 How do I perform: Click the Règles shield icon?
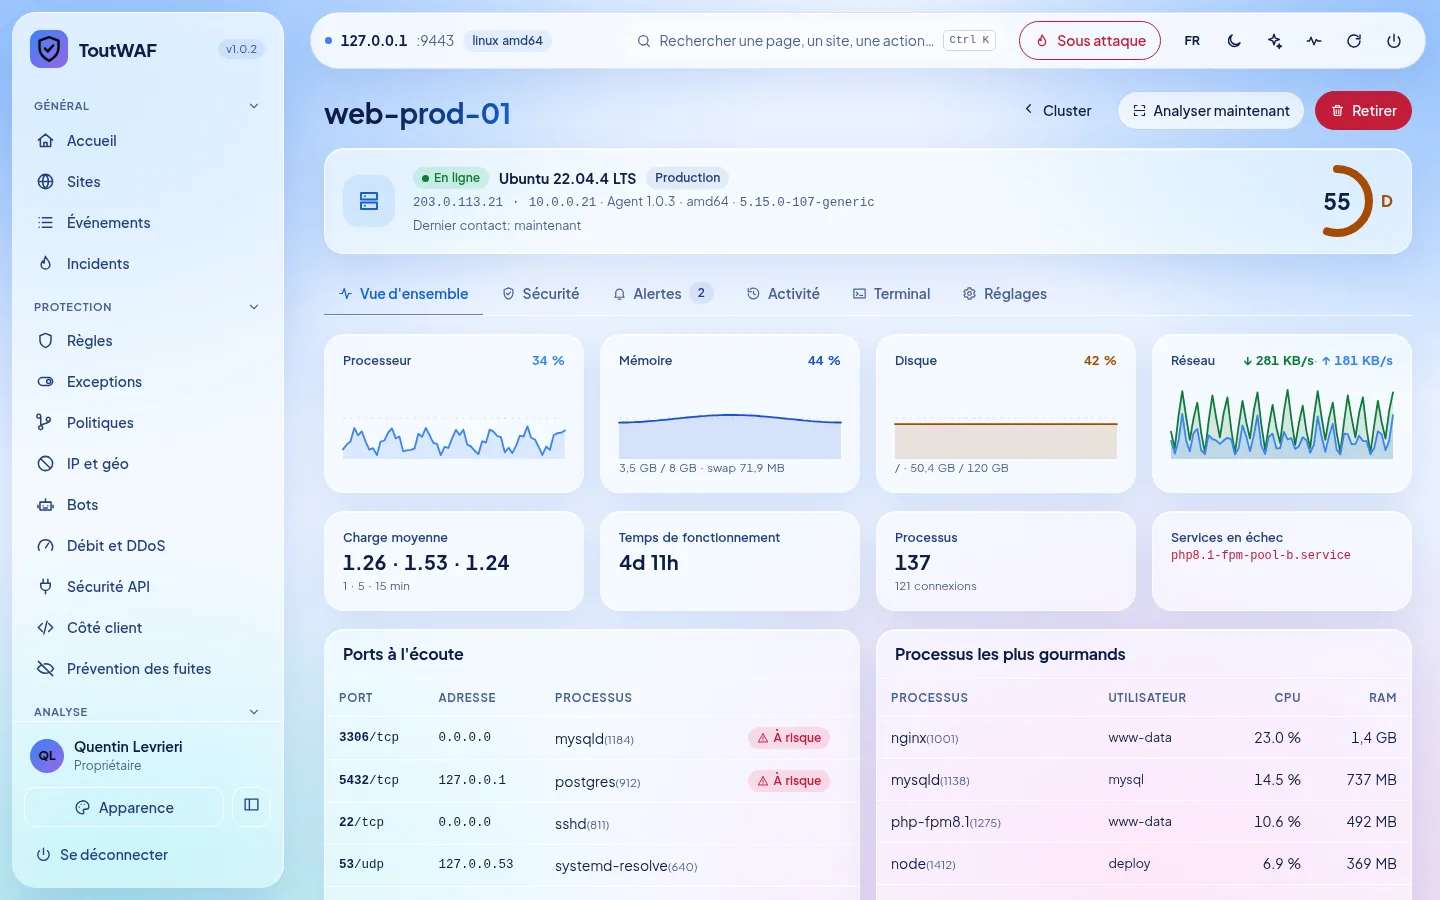point(45,341)
